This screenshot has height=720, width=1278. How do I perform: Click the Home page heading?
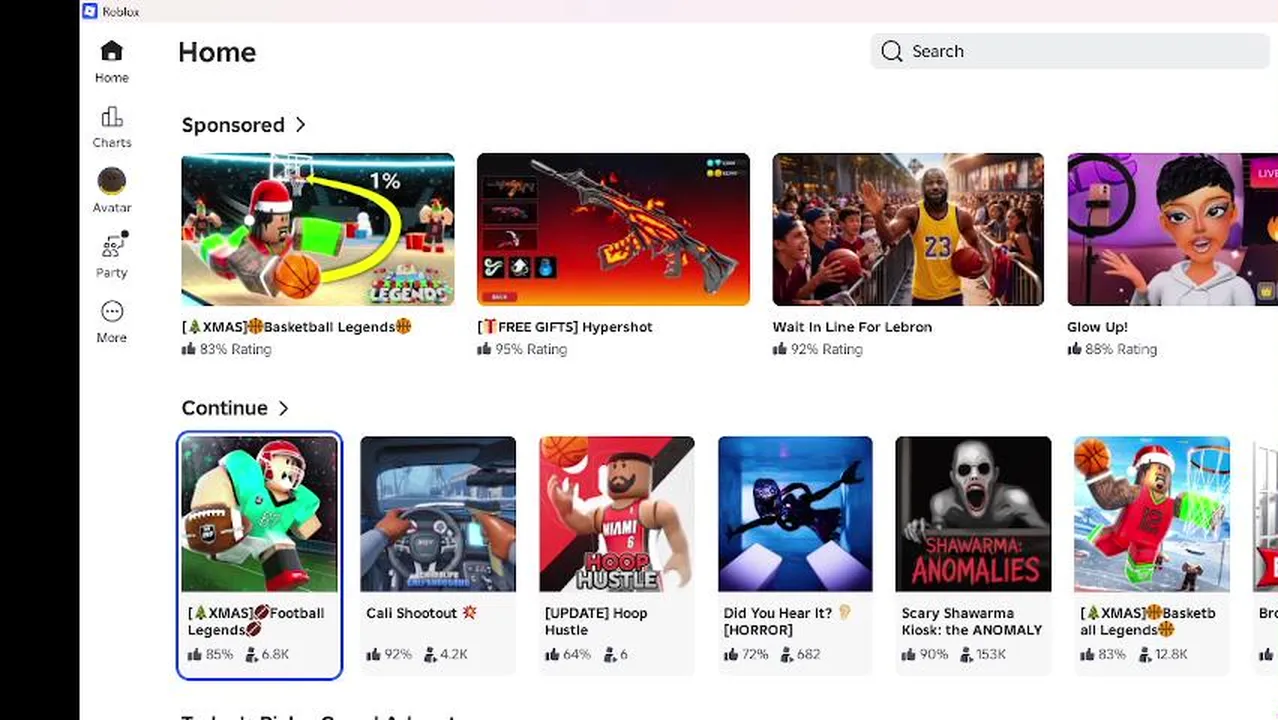point(217,52)
